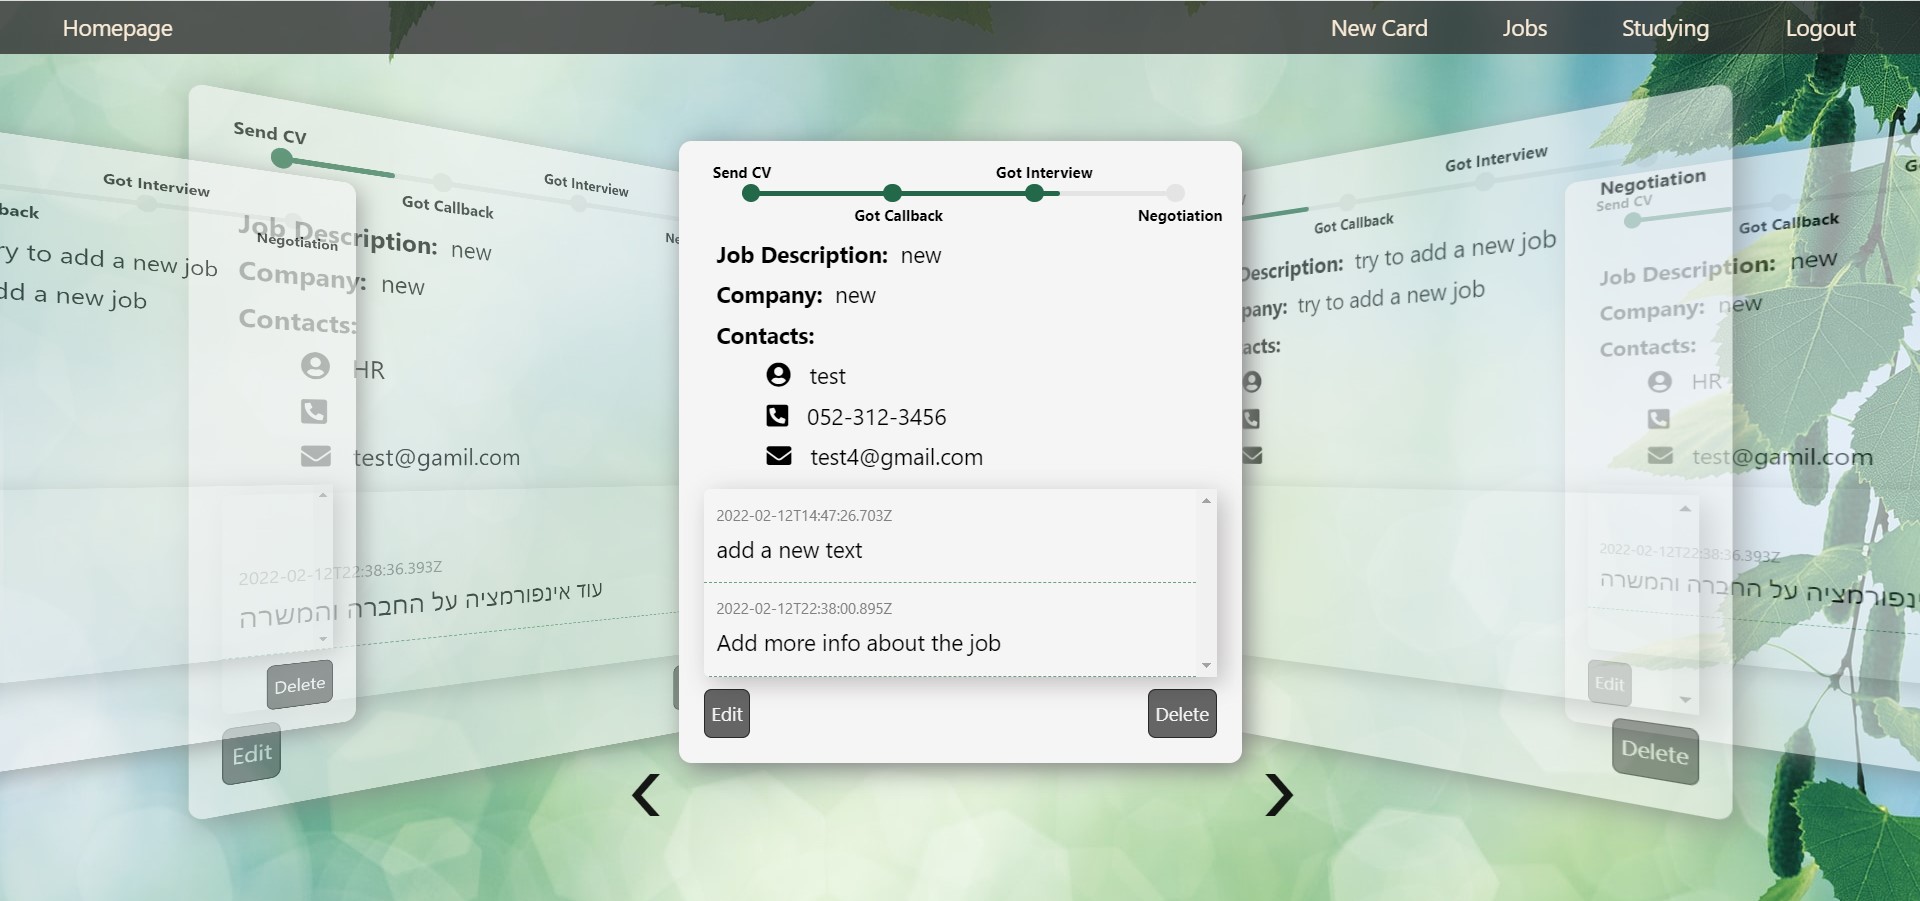Log out using the Logout link
1920x901 pixels.
tap(1821, 28)
